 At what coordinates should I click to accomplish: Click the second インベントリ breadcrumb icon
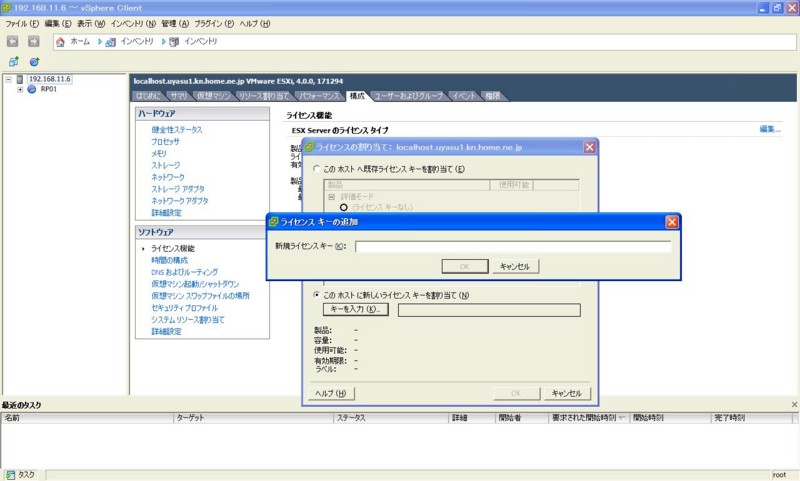point(174,42)
